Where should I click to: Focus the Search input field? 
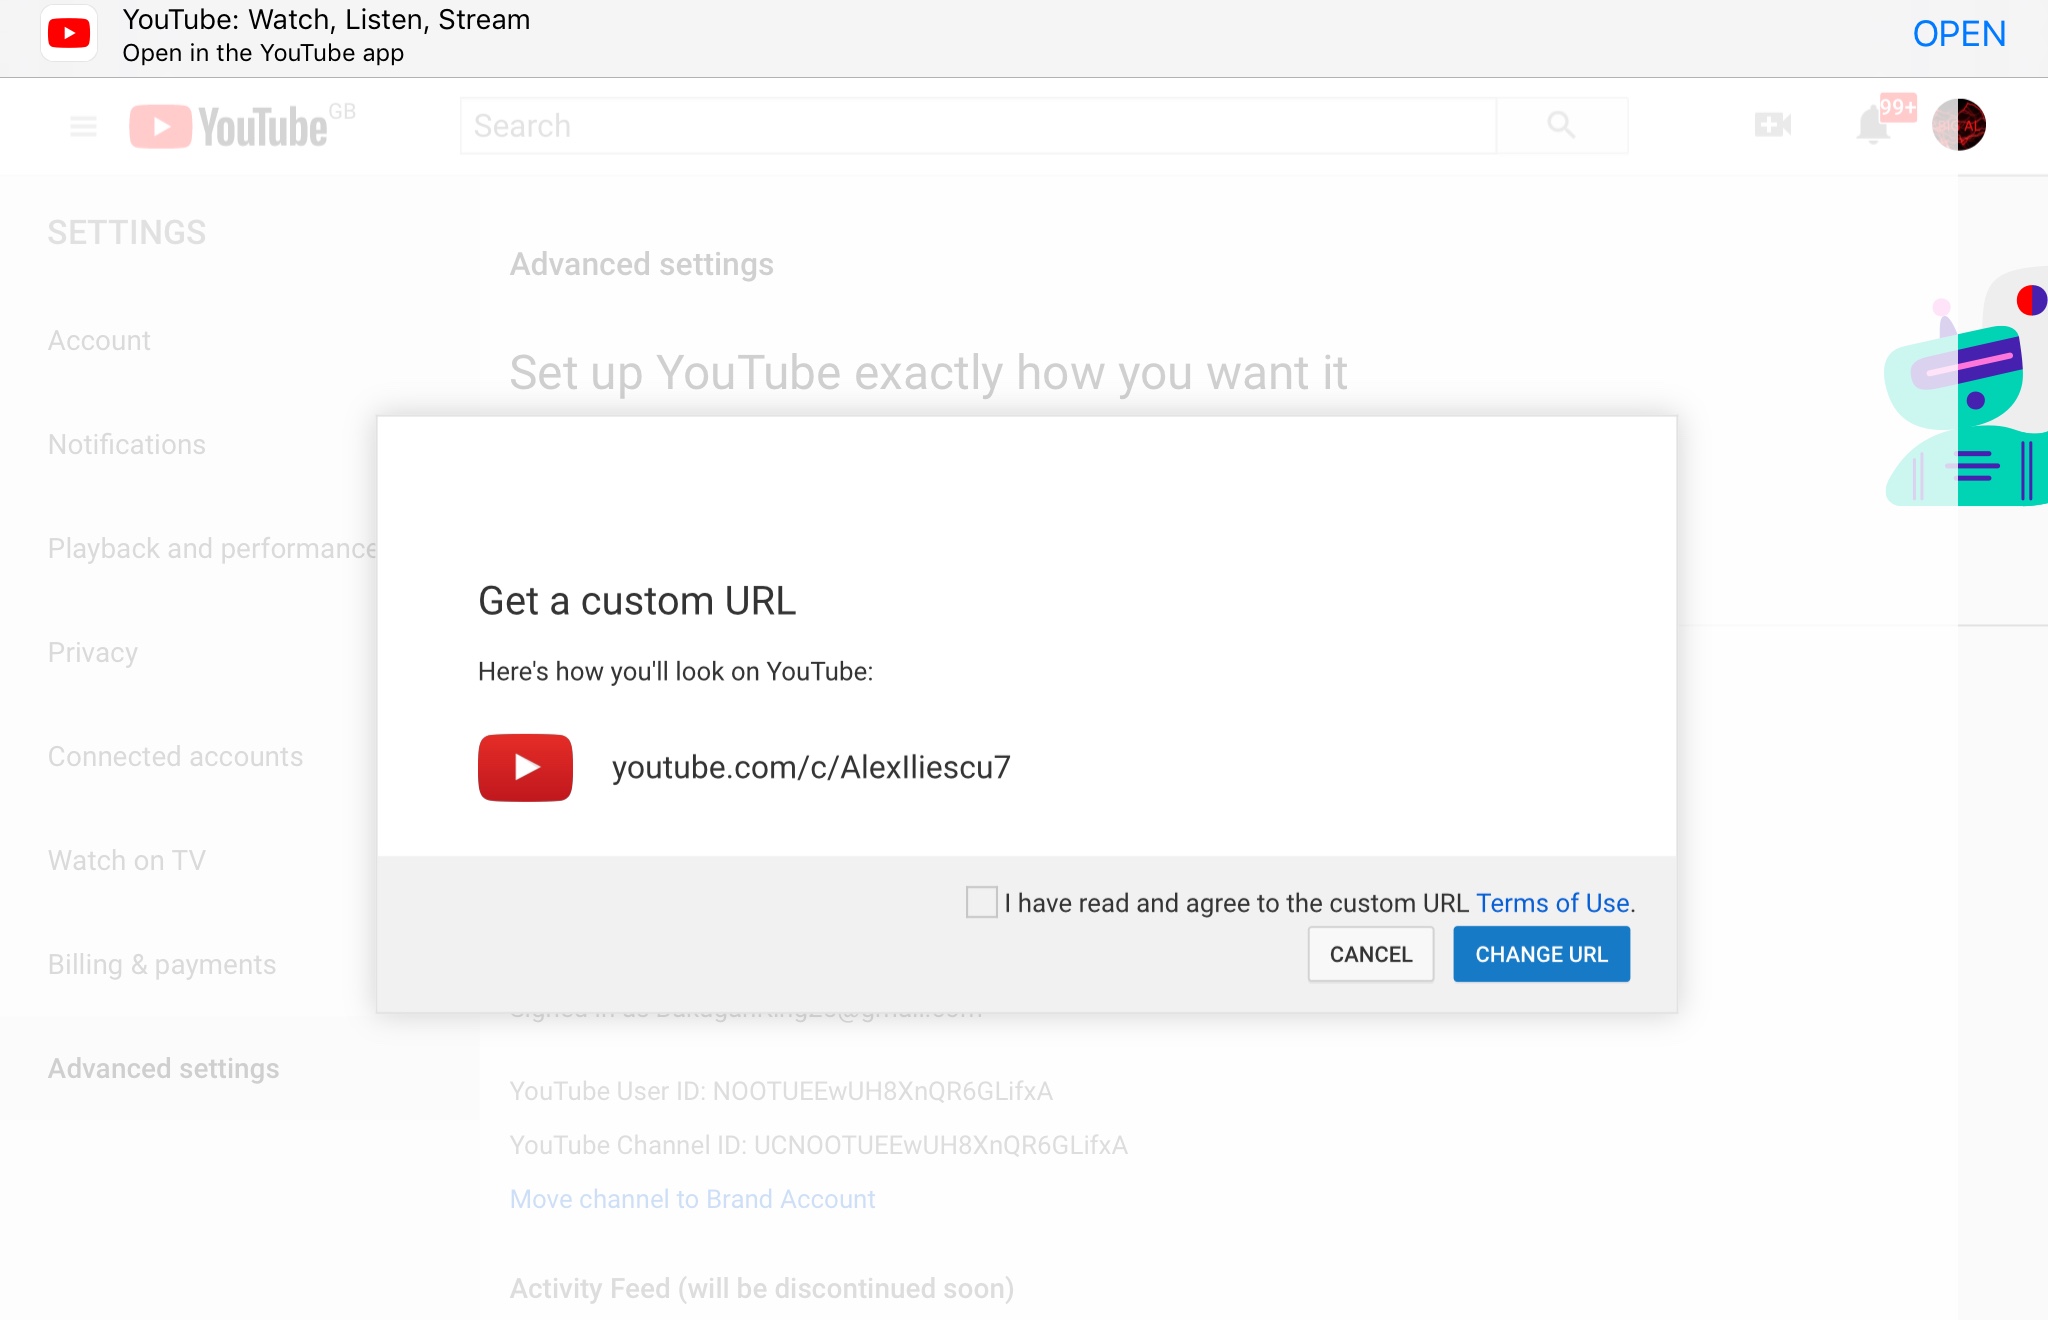point(978,126)
